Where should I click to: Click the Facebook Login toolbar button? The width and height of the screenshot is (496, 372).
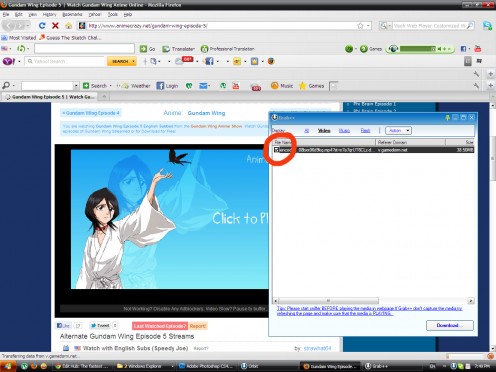click(x=167, y=86)
